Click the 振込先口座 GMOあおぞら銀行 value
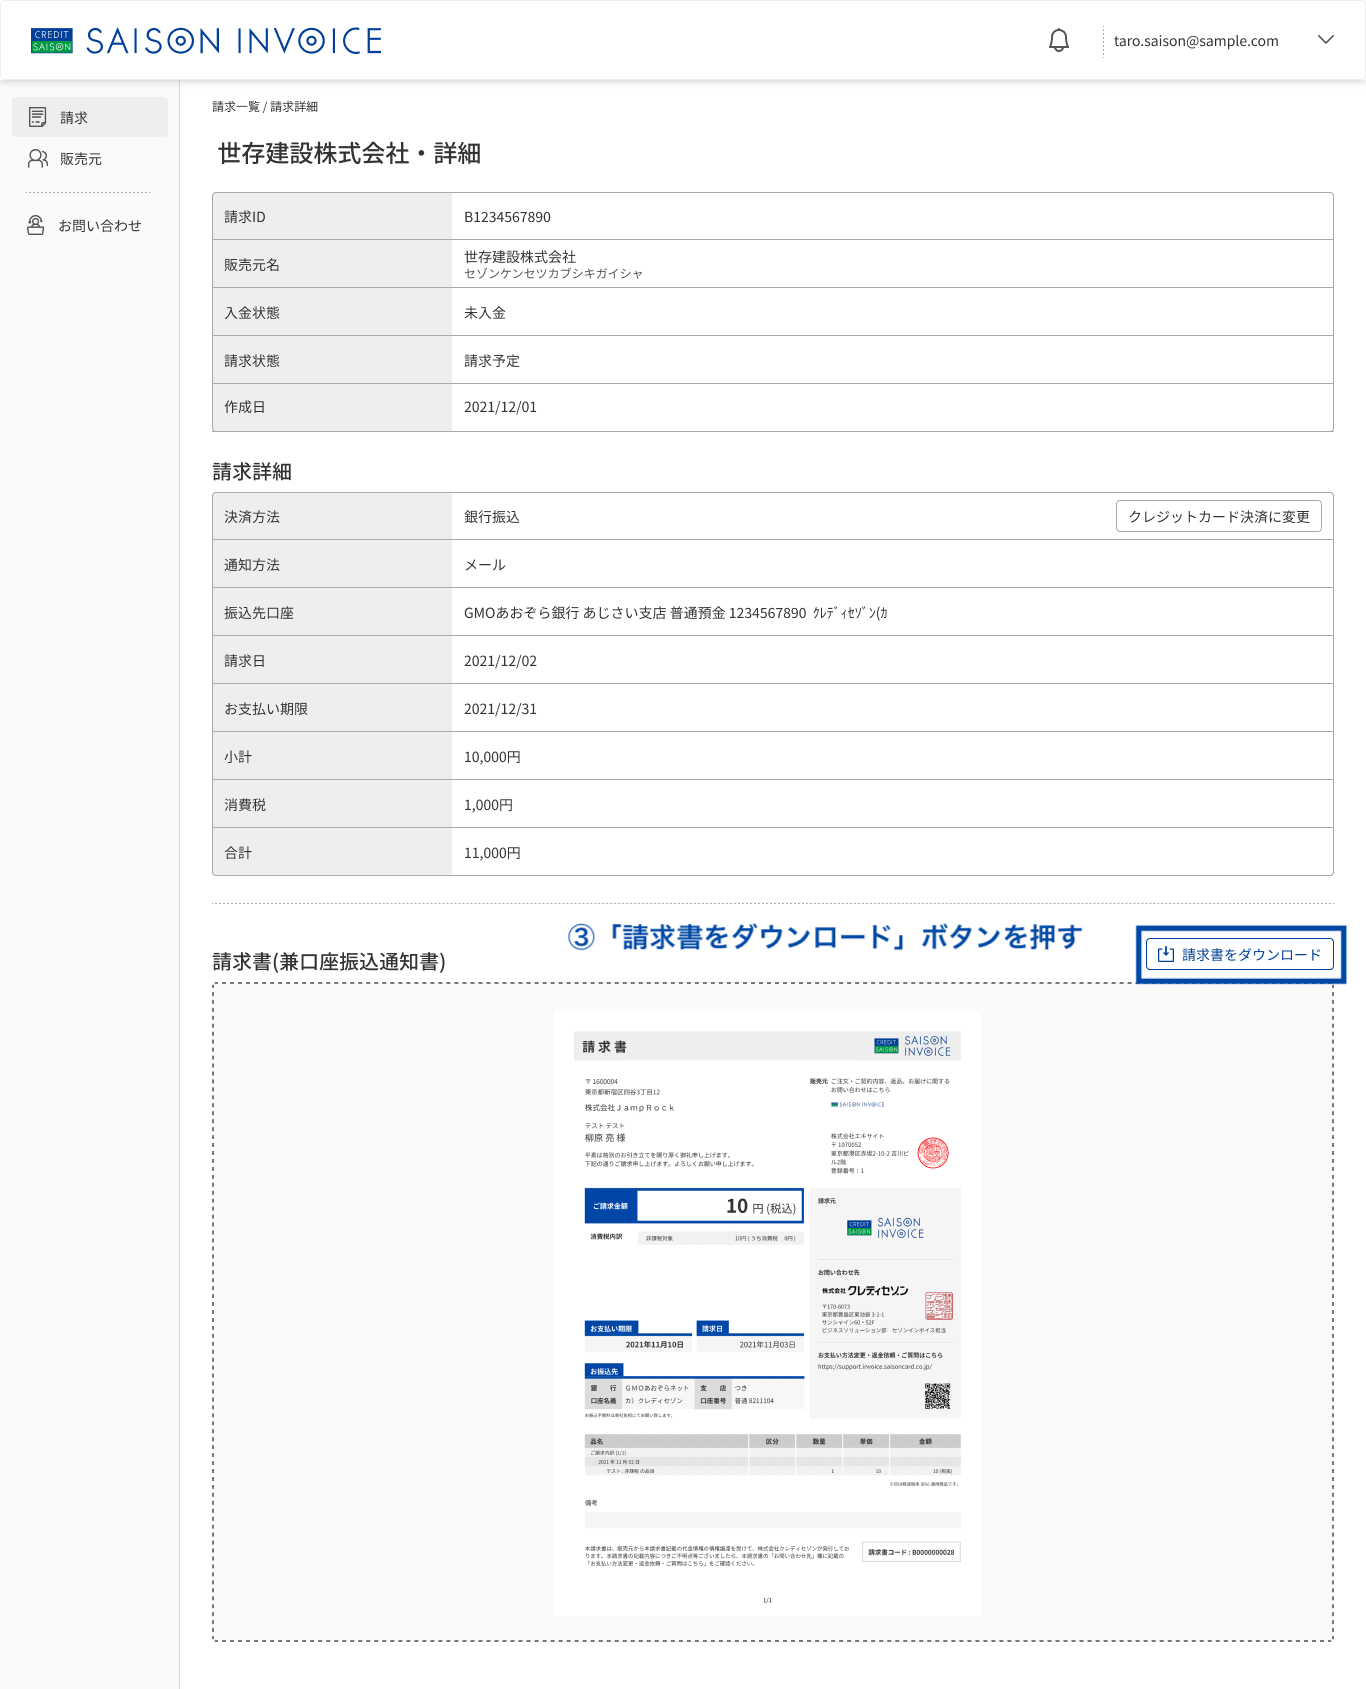Image resolution: width=1366 pixels, height=1689 pixels. tap(676, 613)
